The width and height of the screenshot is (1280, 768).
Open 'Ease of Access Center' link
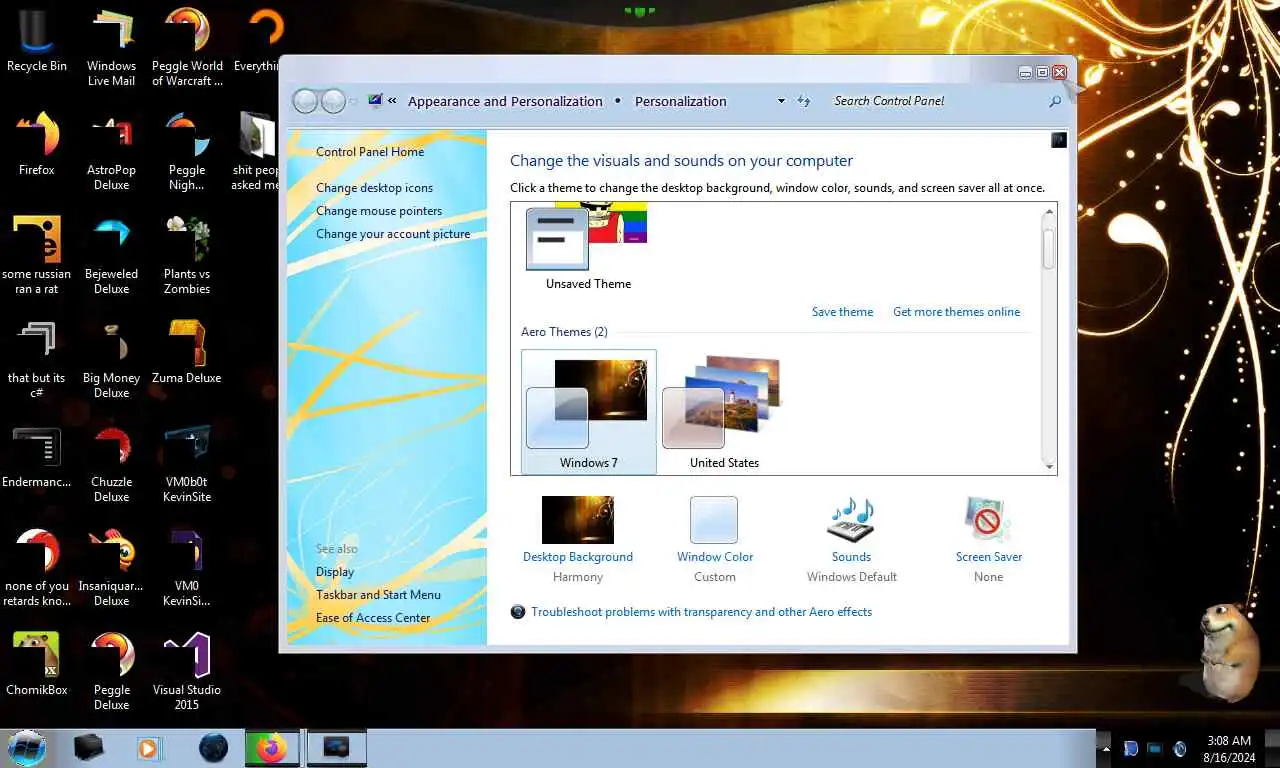point(373,618)
